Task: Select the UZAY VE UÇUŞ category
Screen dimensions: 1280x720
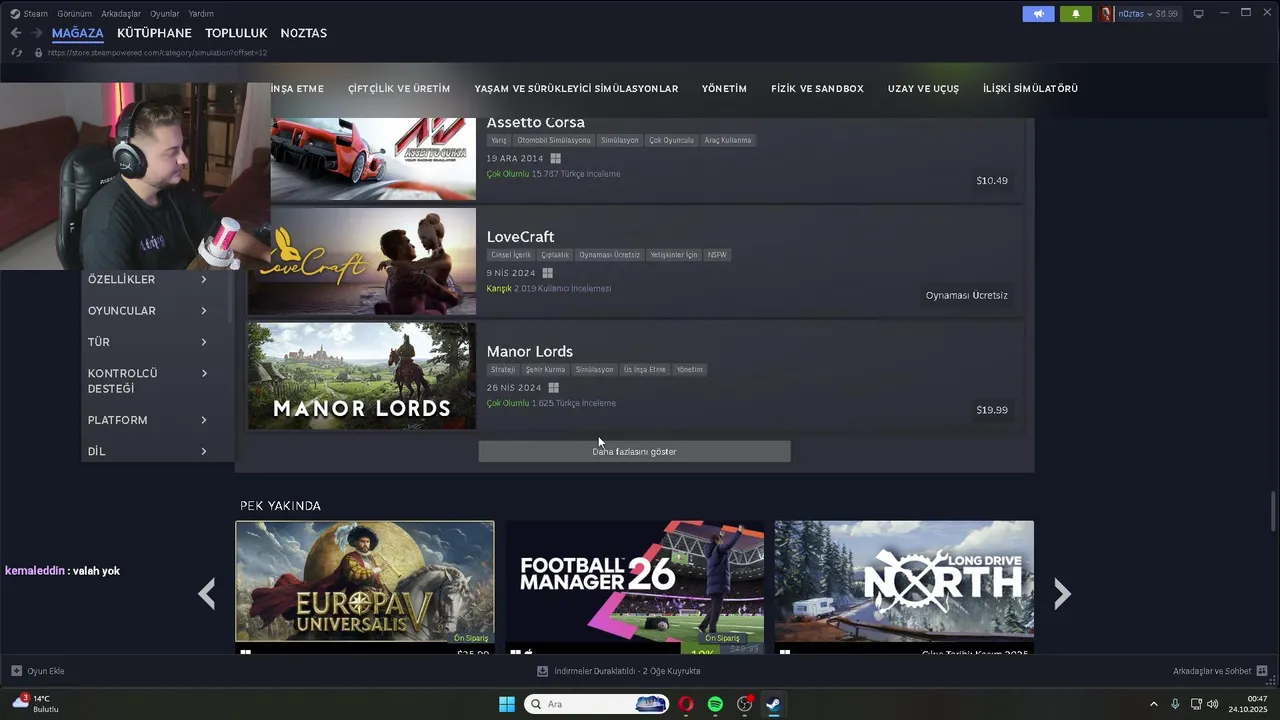Action: [x=923, y=89]
